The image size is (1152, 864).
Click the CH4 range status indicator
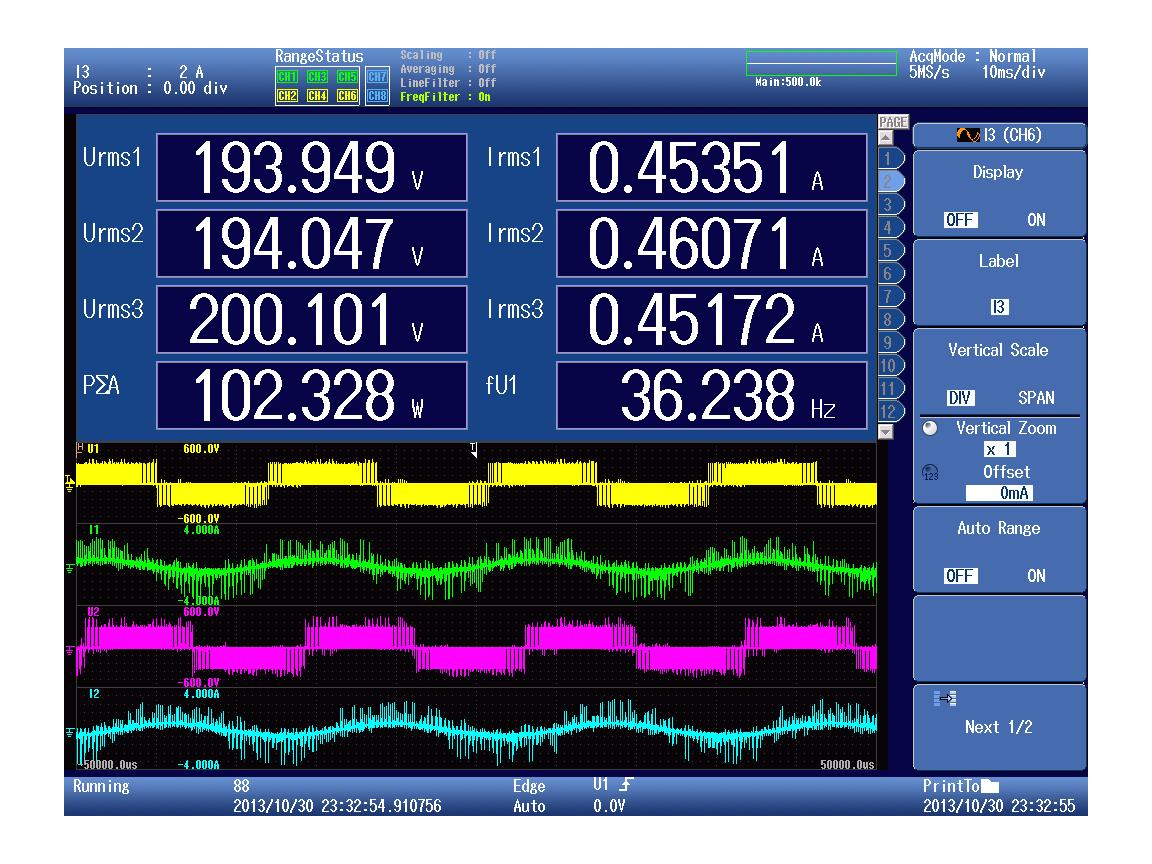pos(317,96)
